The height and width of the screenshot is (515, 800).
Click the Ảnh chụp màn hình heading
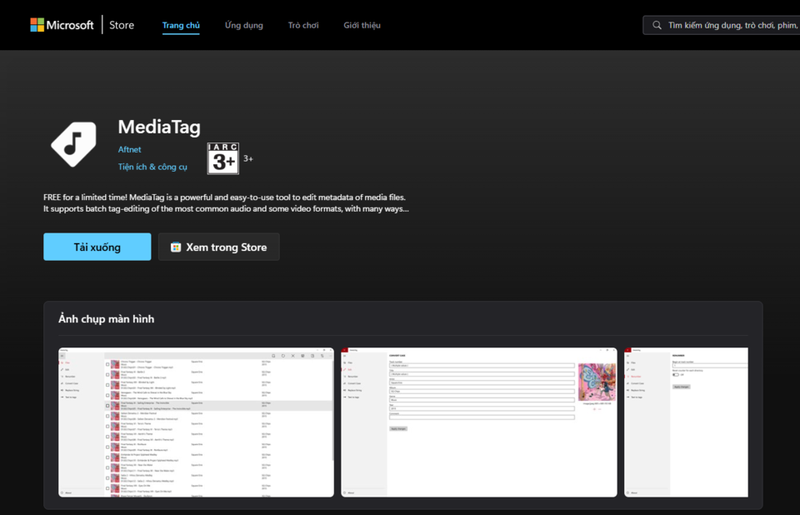(106, 319)
